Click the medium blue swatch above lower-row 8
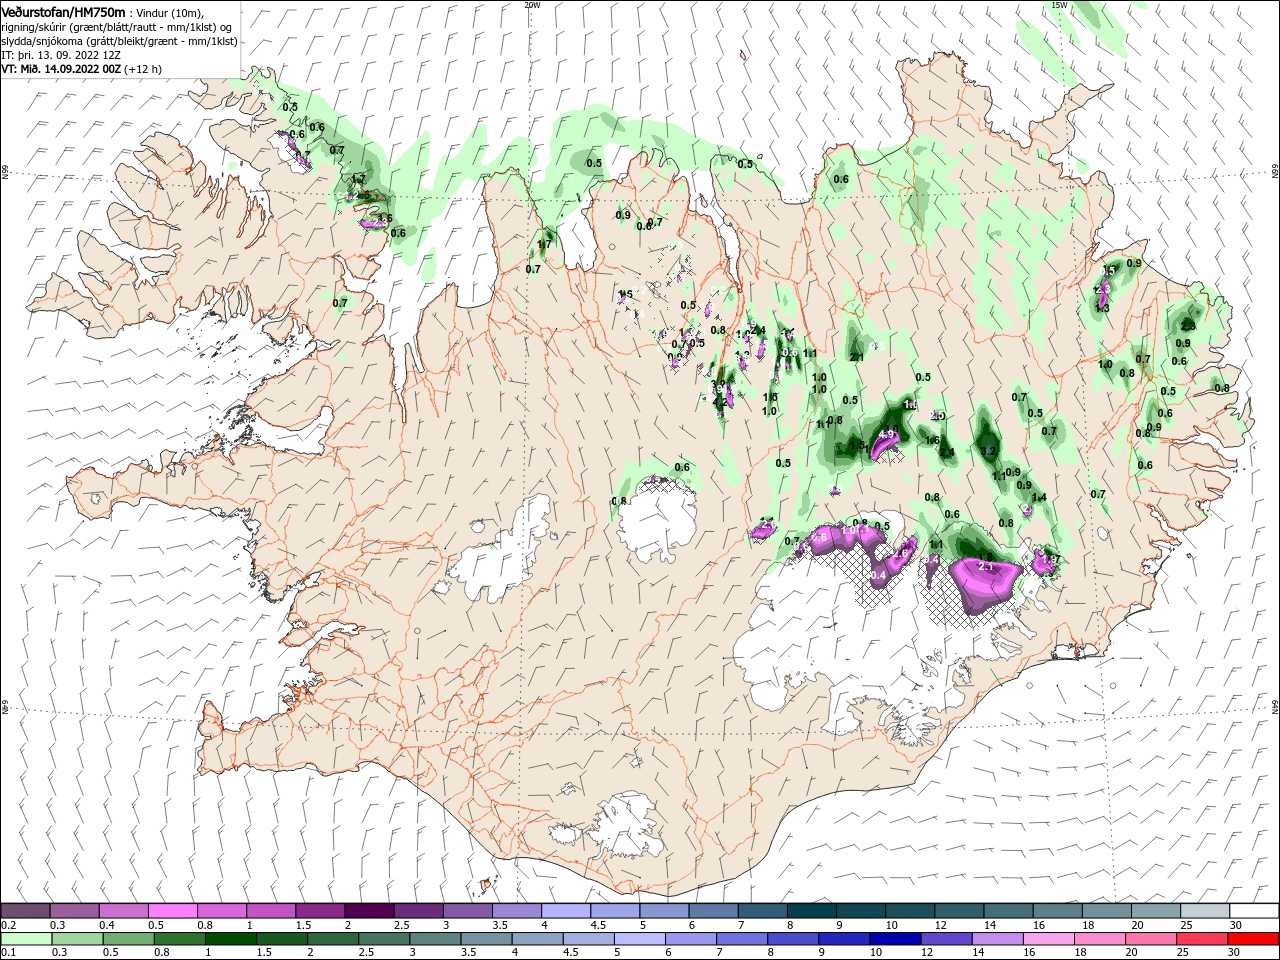Screen dimensions: 1280x960 [792, 939]
